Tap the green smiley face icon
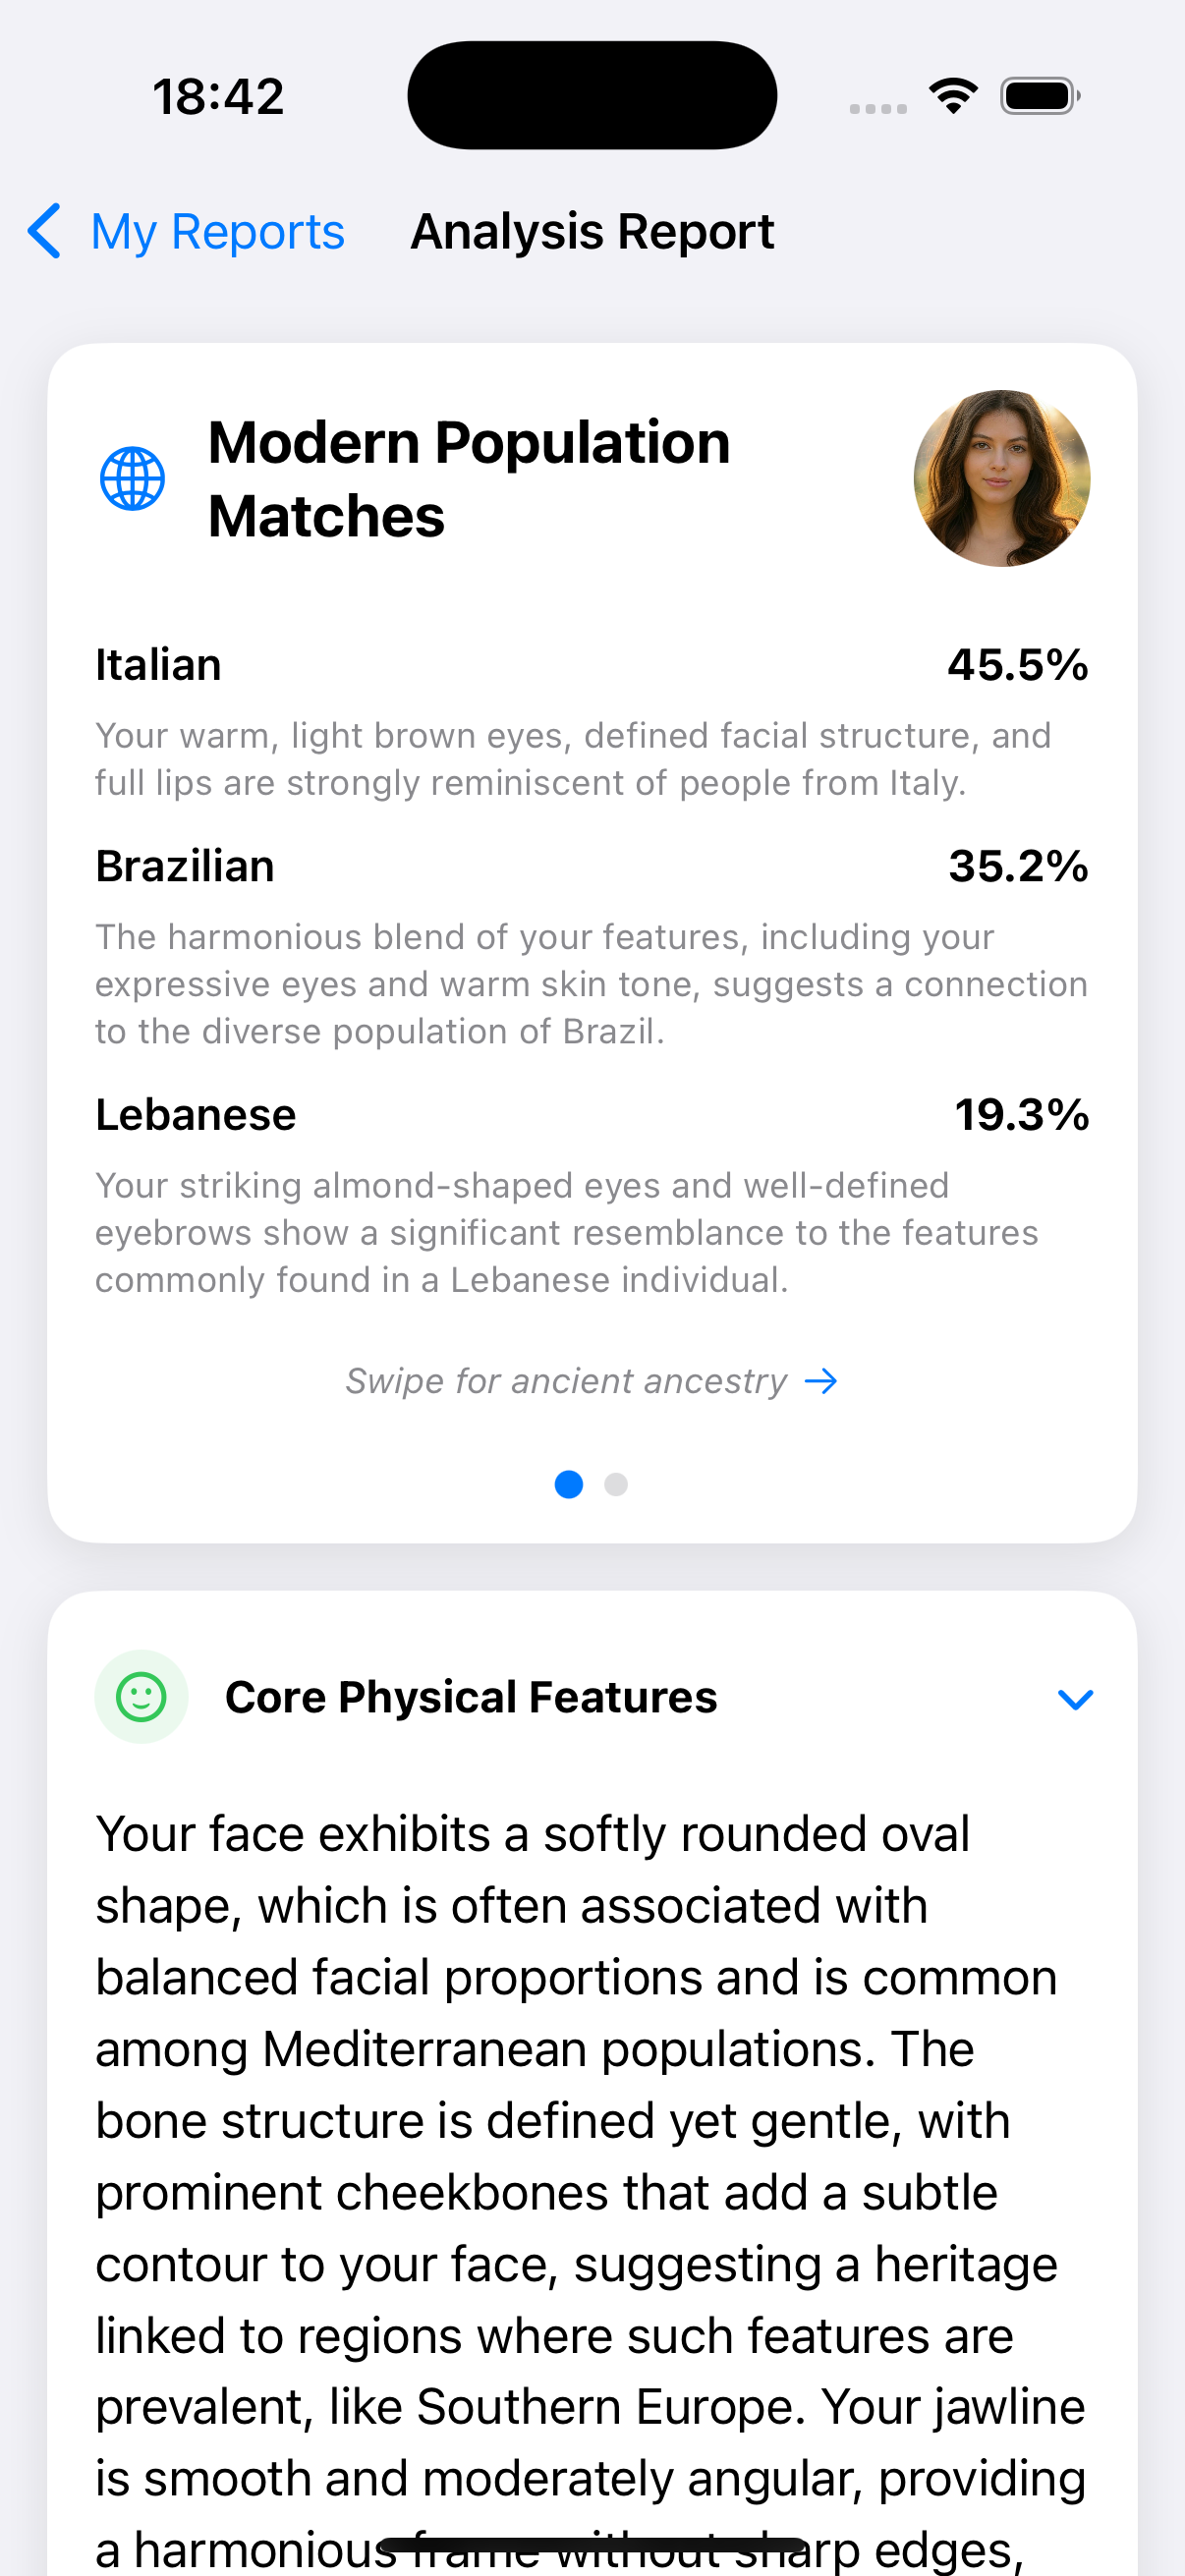The height and width of the screenshot is (2576, 1185). click(141, 1697)
